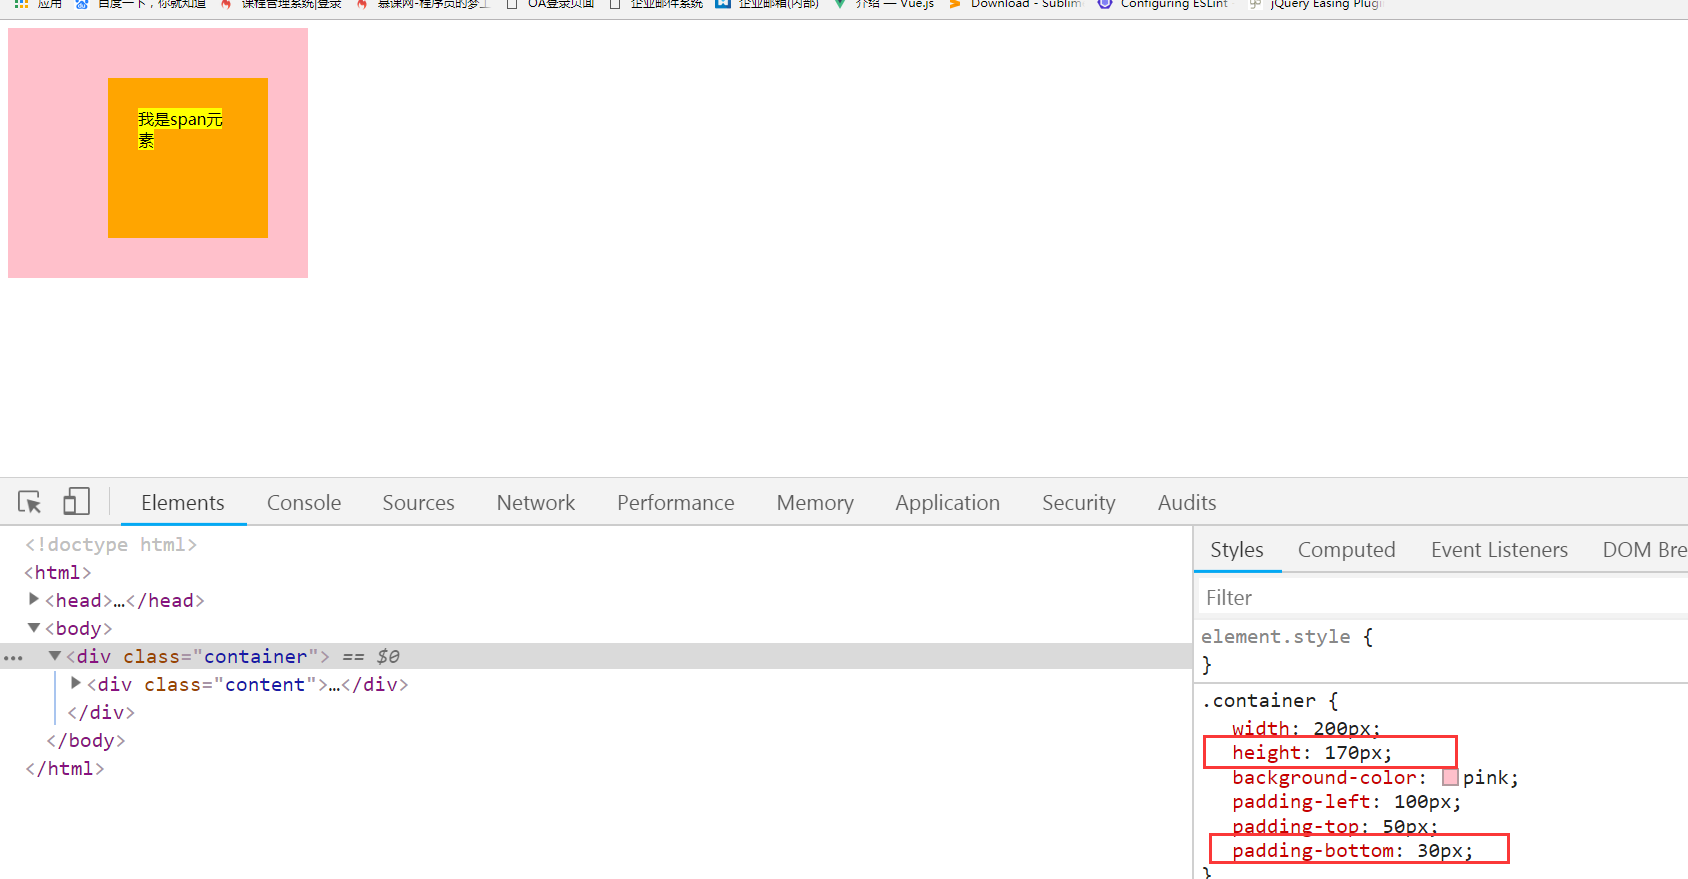
Task: Select the closing </body> tag
Action: click(x=86, y=740)
